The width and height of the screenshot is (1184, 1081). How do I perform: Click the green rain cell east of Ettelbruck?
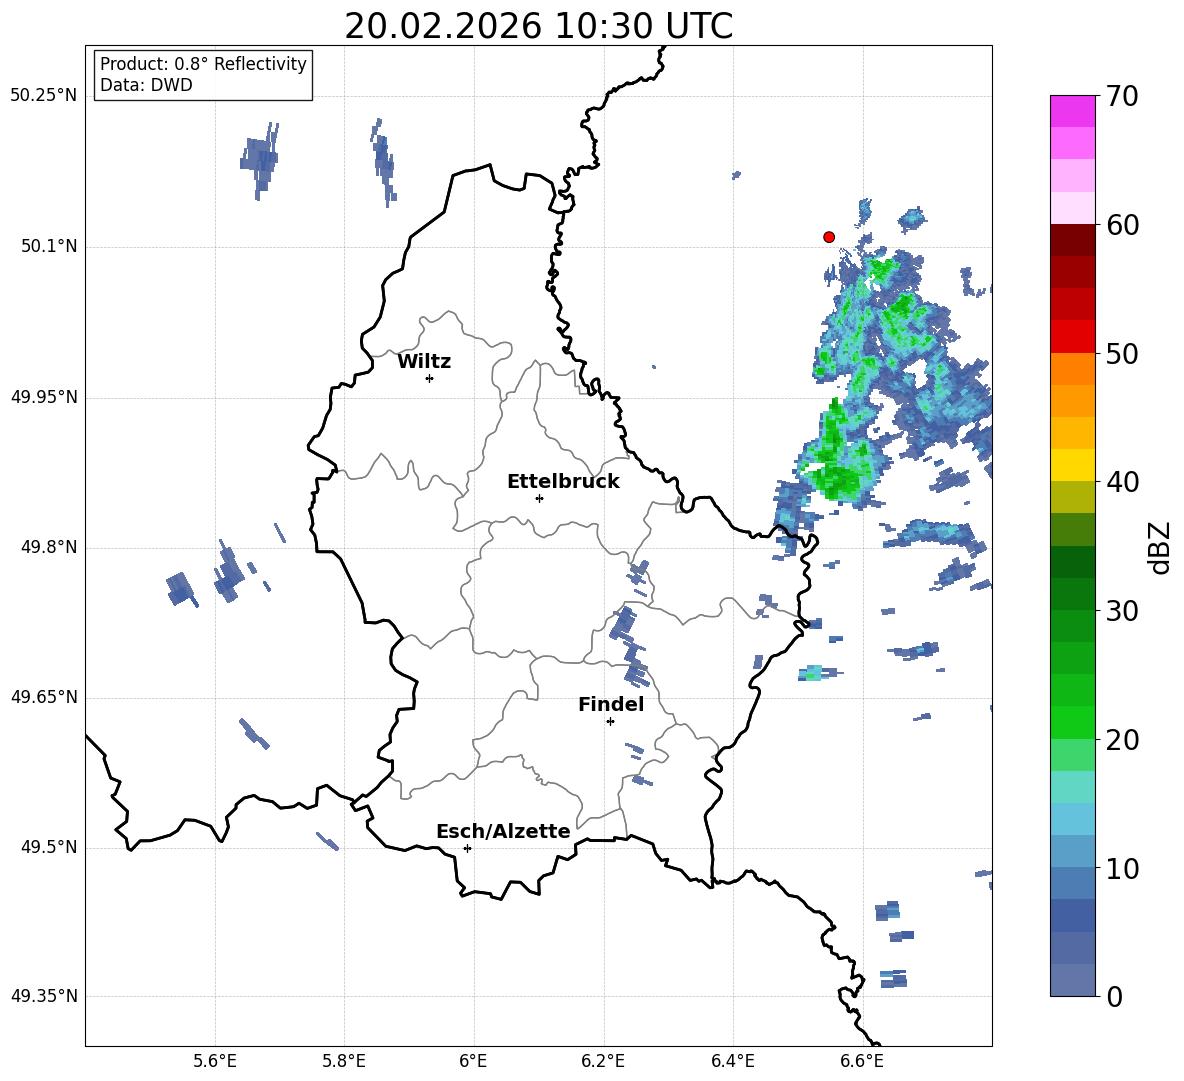(x=837, y=457)
